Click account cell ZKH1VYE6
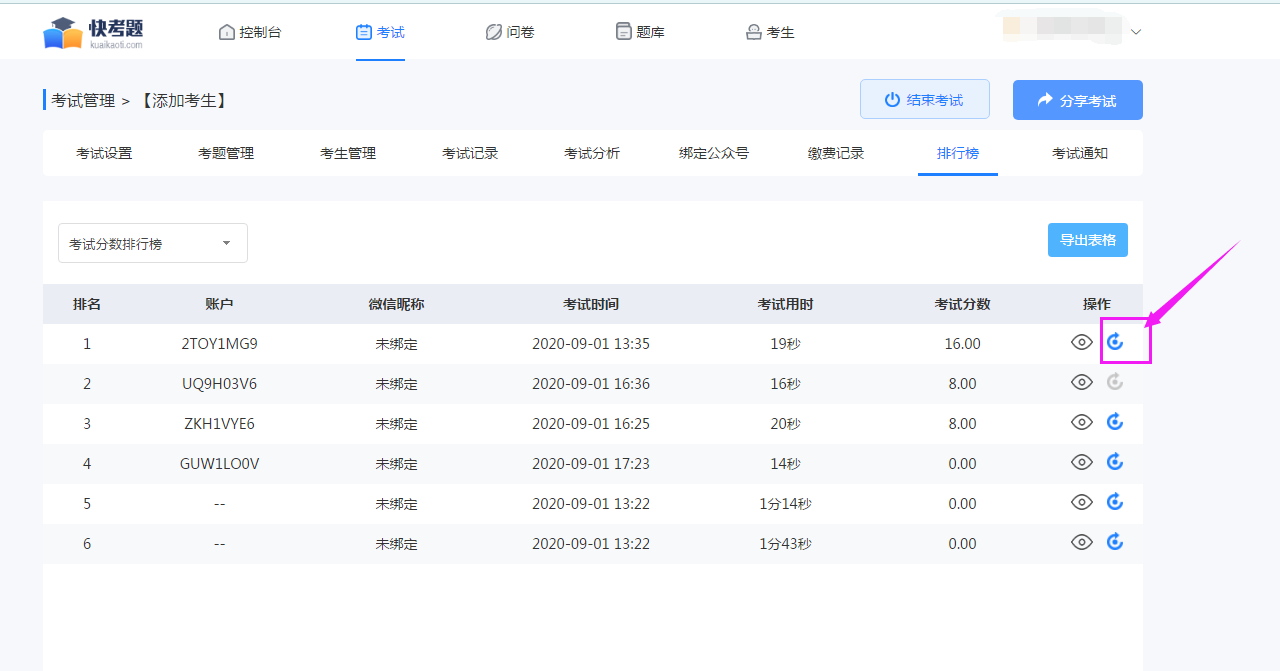 tap(219, 424)
